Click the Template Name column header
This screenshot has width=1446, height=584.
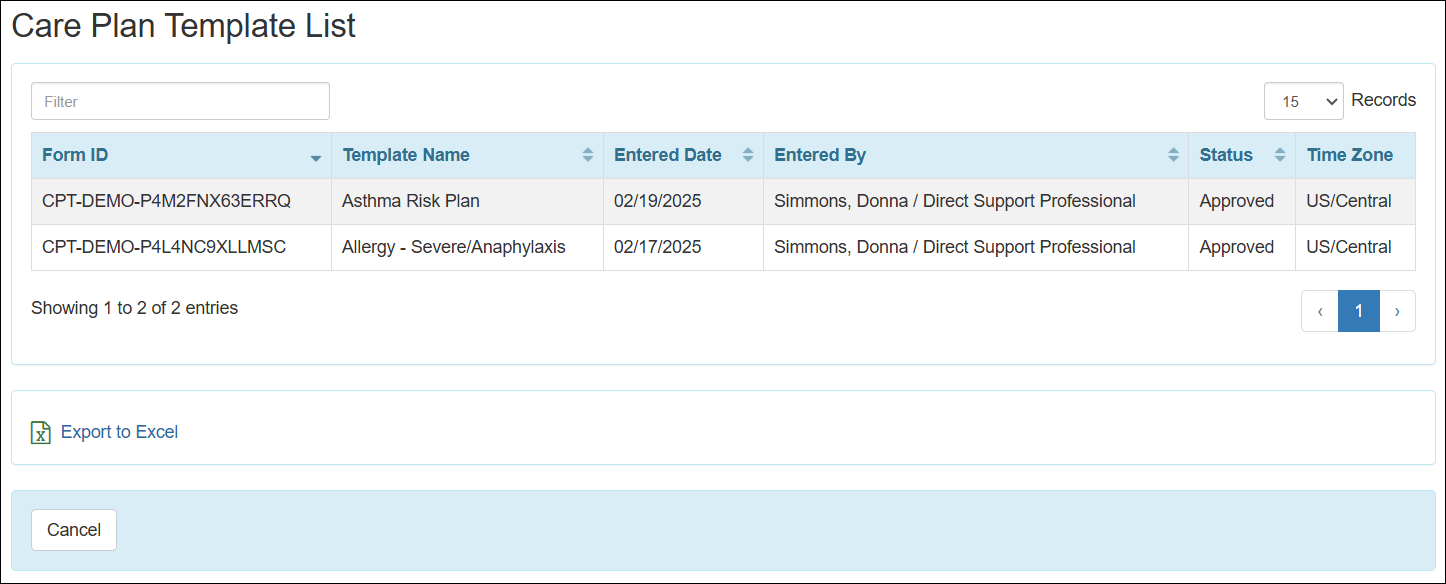467,156
